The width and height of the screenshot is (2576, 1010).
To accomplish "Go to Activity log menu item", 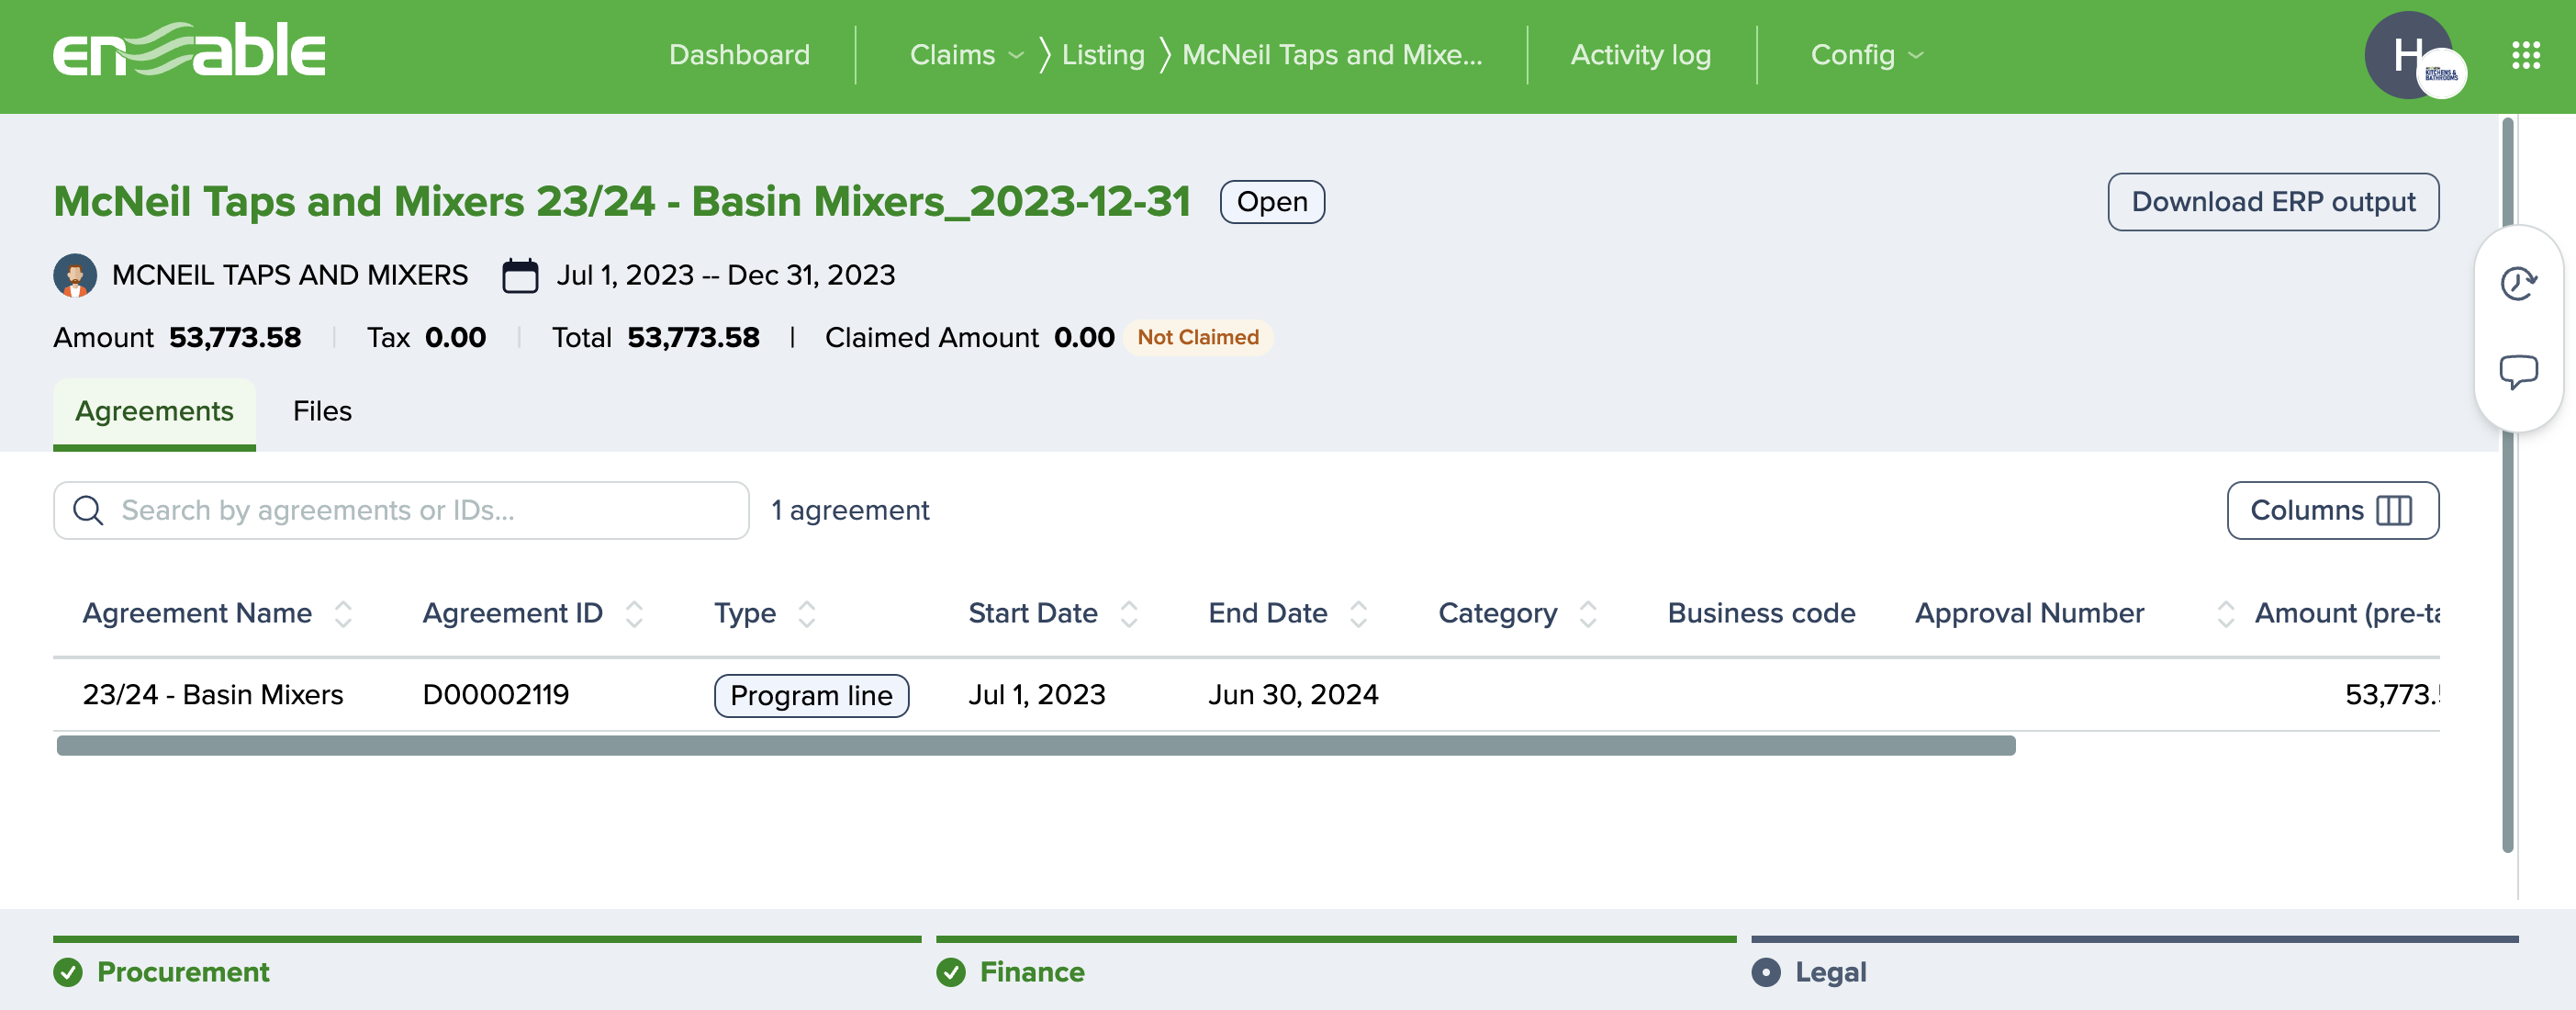I will [1640, 55].
